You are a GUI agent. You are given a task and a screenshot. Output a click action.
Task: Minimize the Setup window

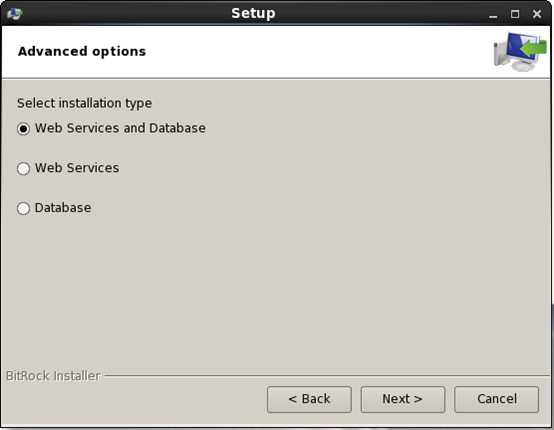[x=493, y=14]
